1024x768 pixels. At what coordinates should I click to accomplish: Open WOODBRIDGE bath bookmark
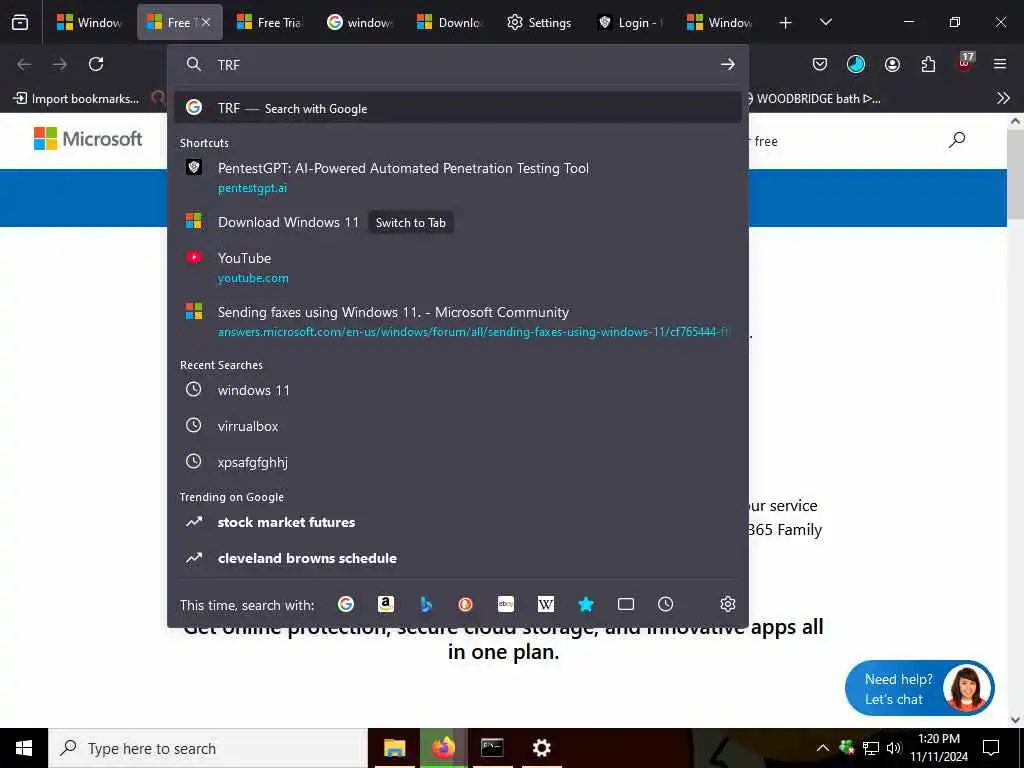(x=814, y=99)
